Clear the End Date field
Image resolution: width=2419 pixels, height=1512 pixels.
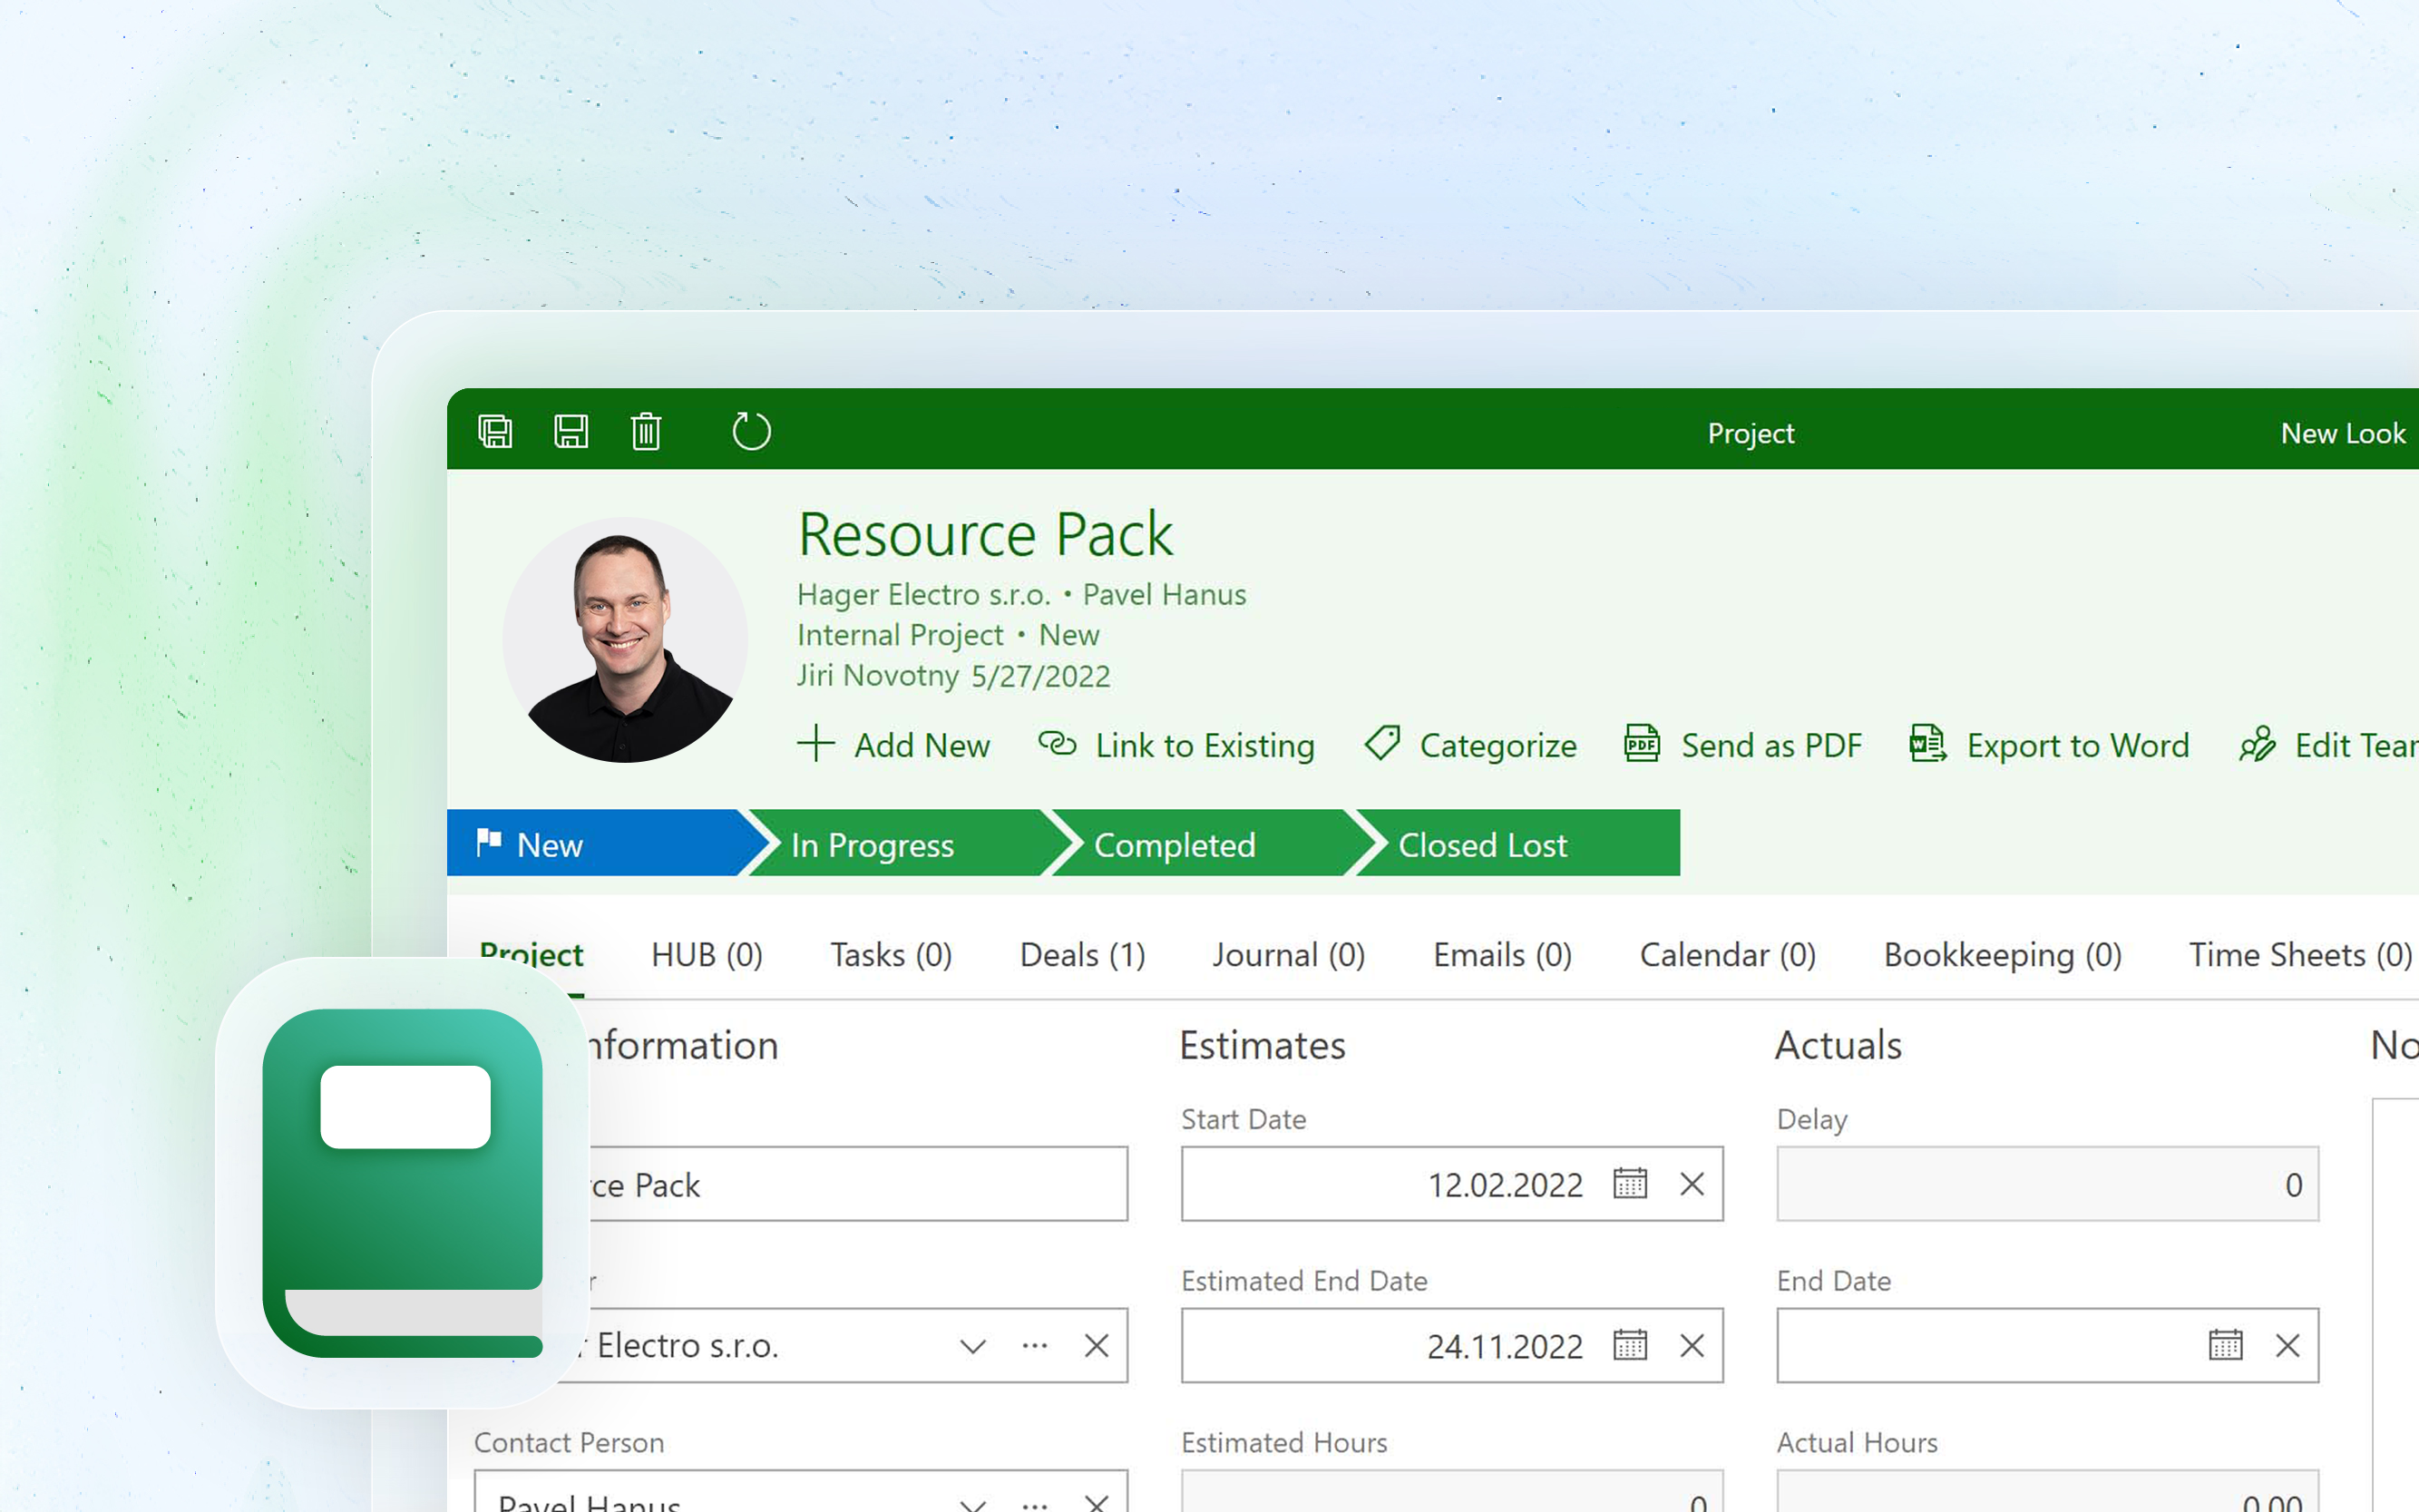coord(2288,1345)
